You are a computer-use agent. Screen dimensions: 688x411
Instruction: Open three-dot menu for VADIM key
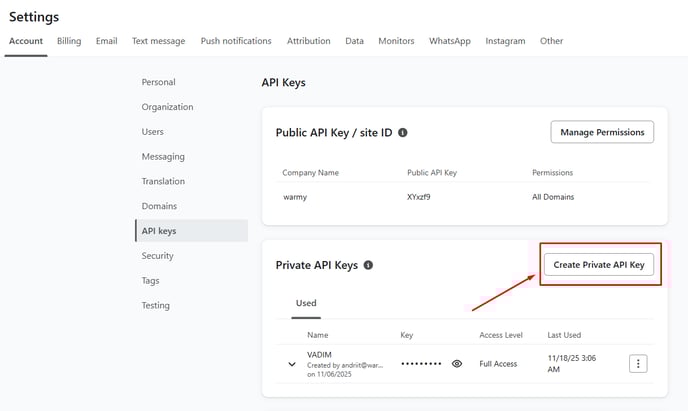(638, 364)
